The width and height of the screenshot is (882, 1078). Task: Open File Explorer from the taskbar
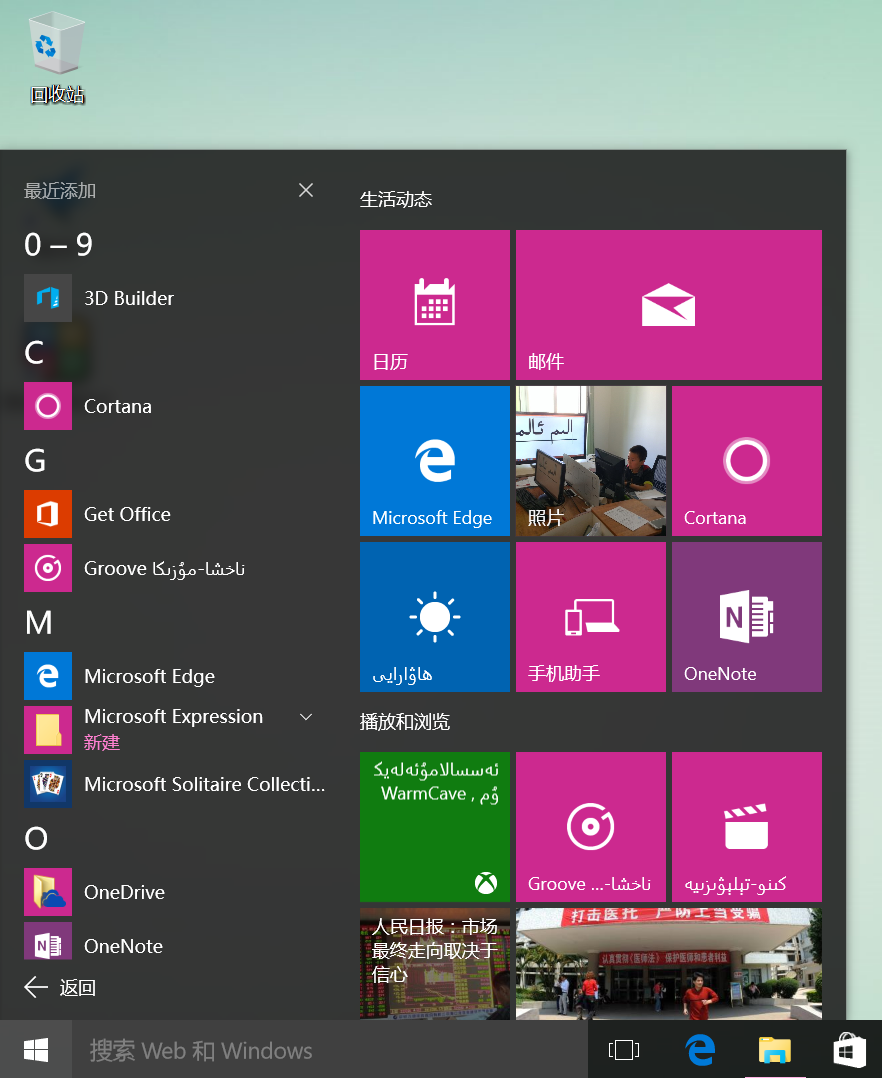click(x=775, y=1050)
